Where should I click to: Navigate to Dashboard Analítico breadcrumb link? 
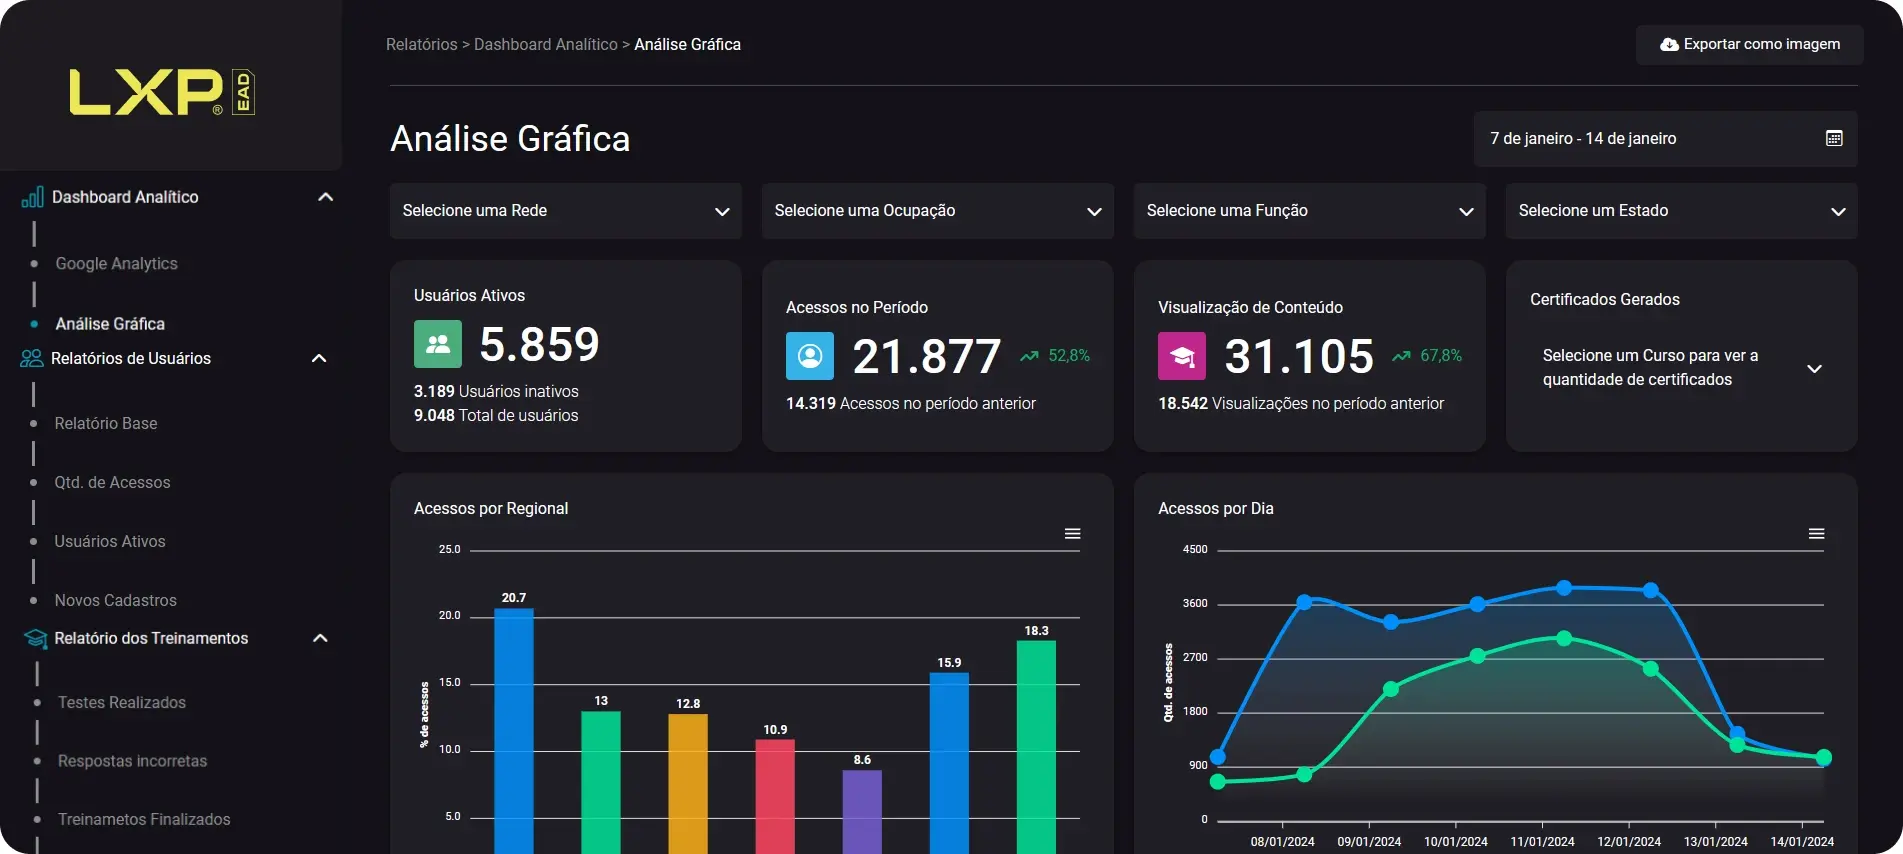point(545,45)
